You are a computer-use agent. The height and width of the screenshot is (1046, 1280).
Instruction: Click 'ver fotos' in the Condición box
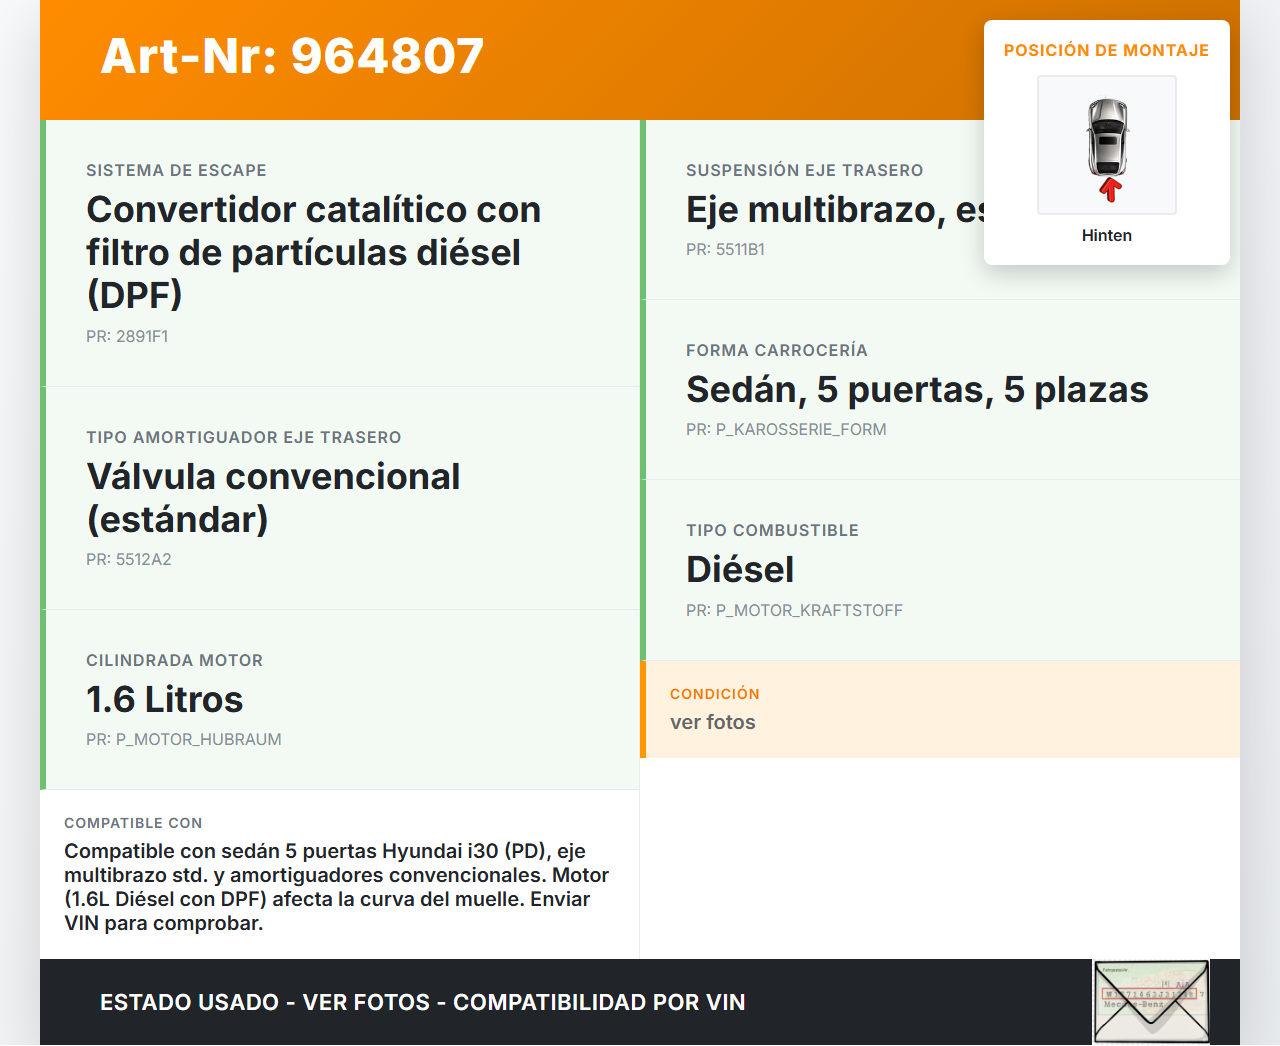point(713,723)
